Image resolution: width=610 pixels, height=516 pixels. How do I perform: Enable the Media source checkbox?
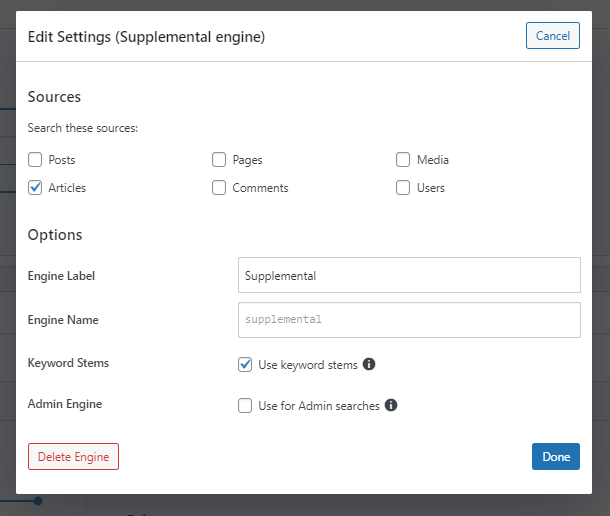403,160
